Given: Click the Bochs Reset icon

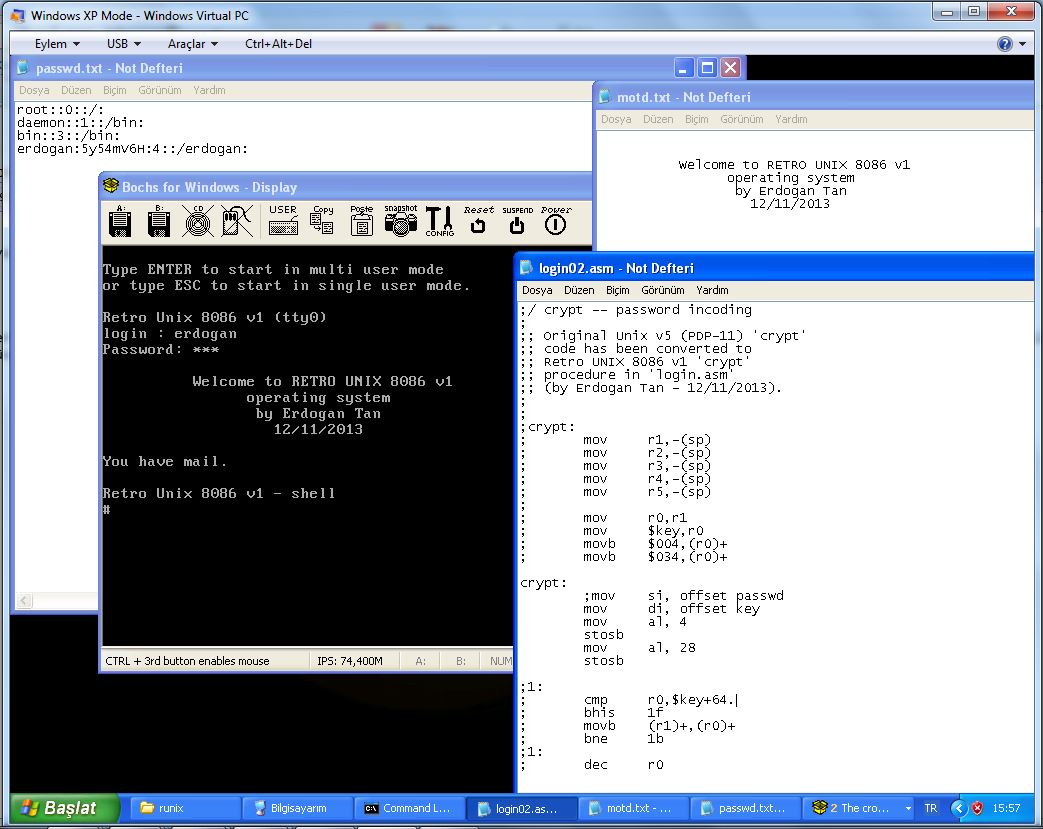Looking at the screenshot, I should 478,221.
